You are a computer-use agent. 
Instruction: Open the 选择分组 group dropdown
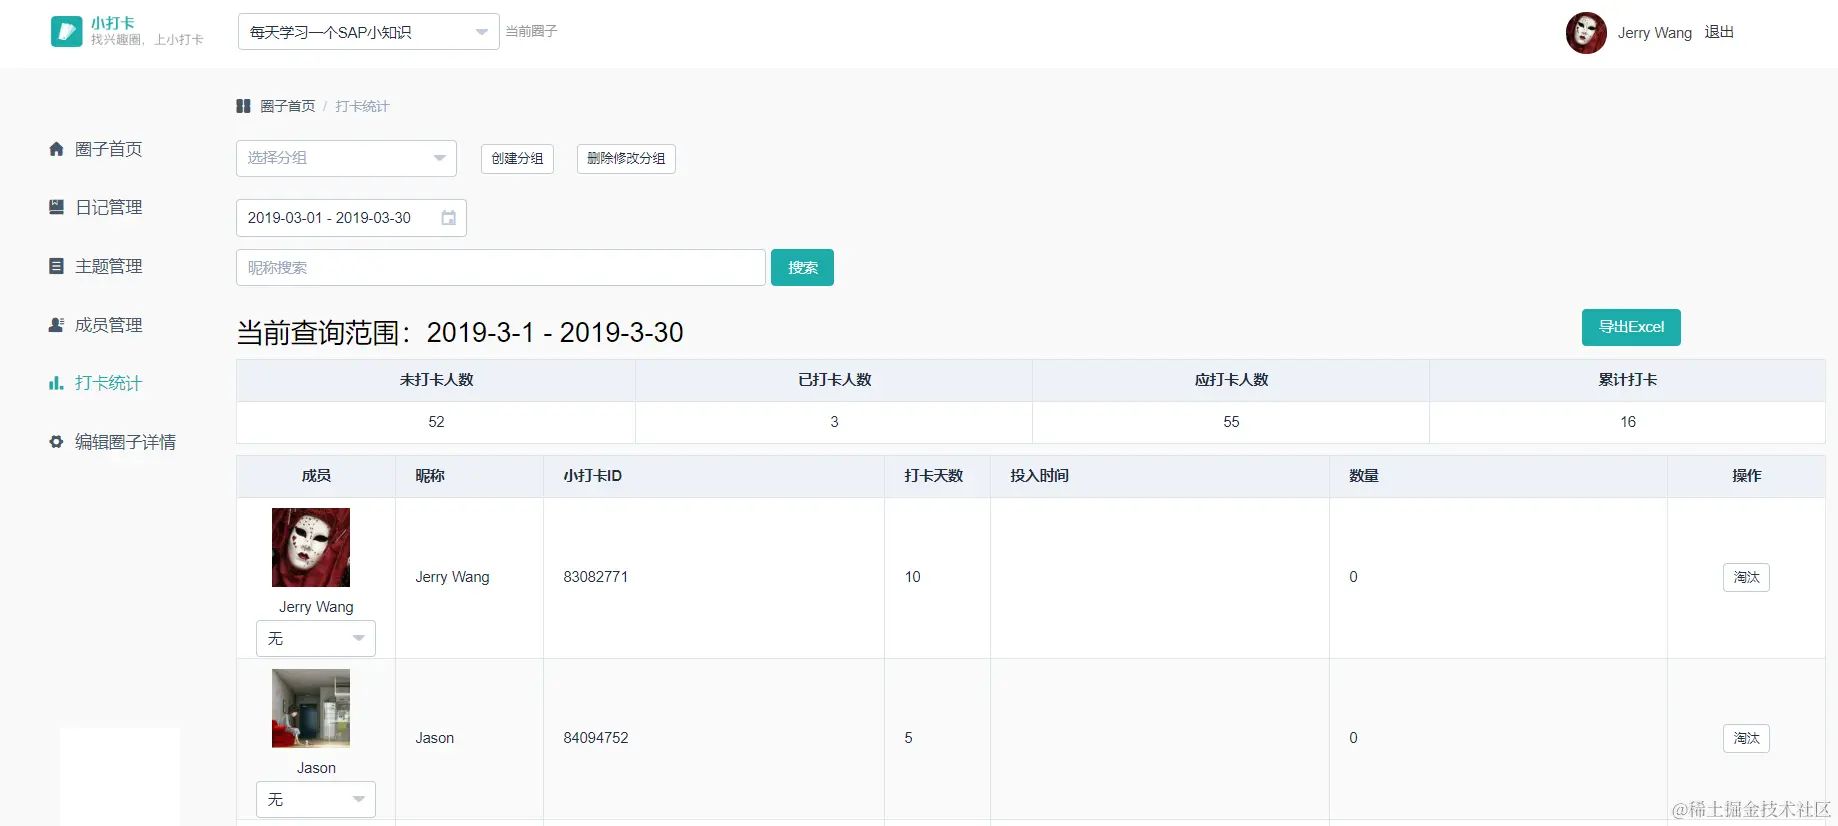[346, 158]
